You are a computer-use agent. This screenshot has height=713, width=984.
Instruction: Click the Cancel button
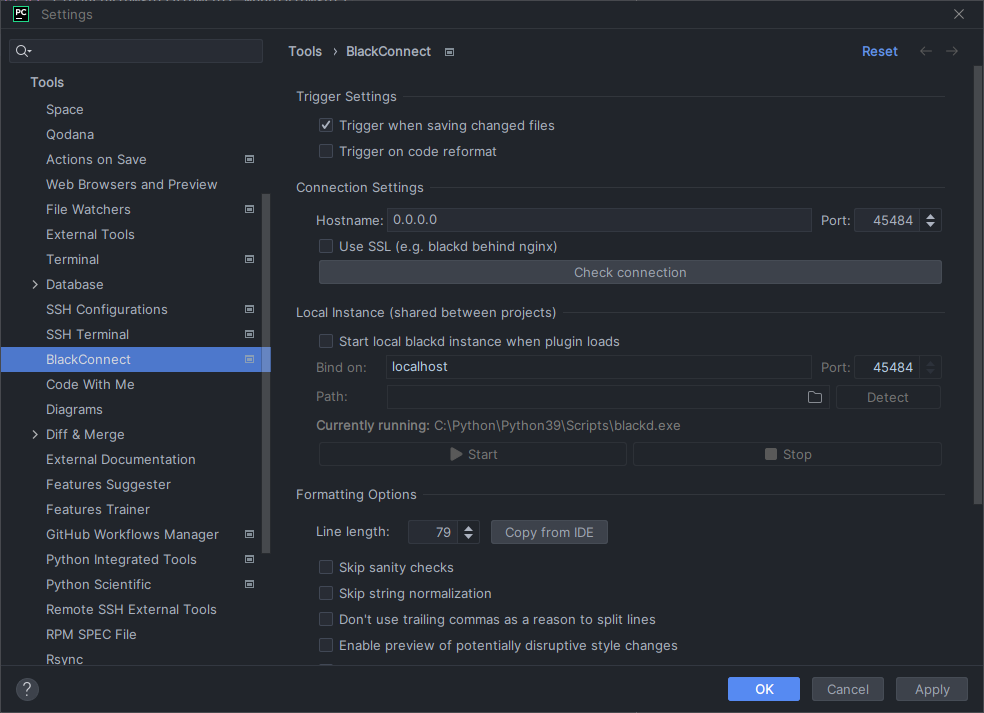(x=848, y=689)
